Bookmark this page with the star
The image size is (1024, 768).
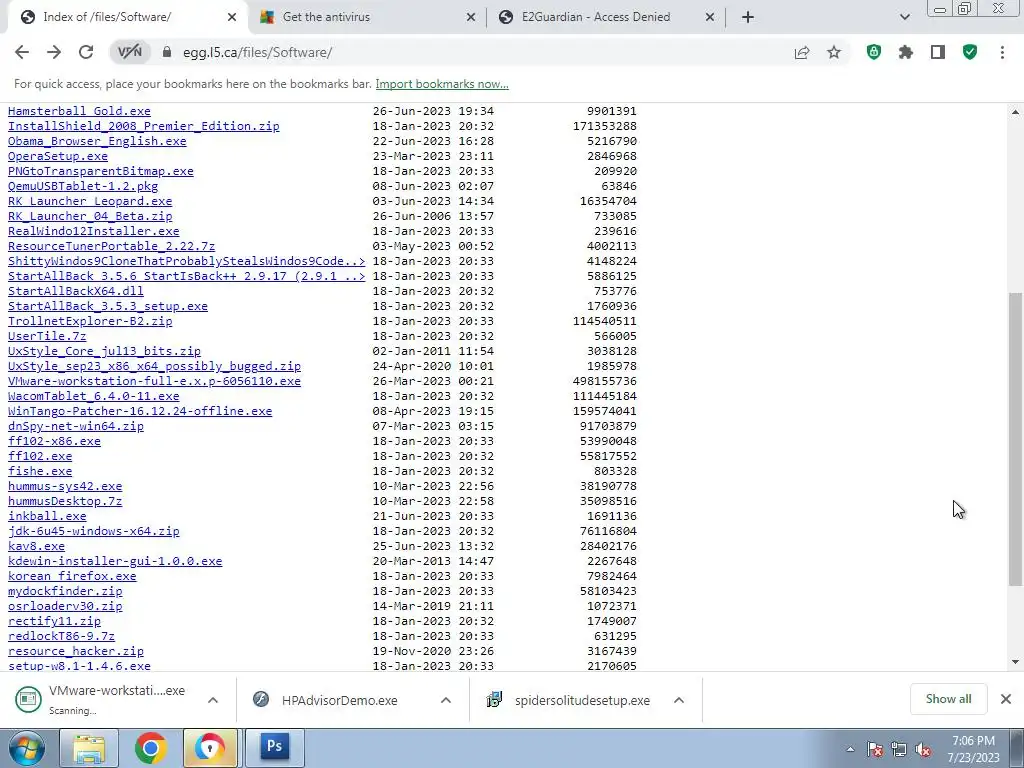point(834,52)
